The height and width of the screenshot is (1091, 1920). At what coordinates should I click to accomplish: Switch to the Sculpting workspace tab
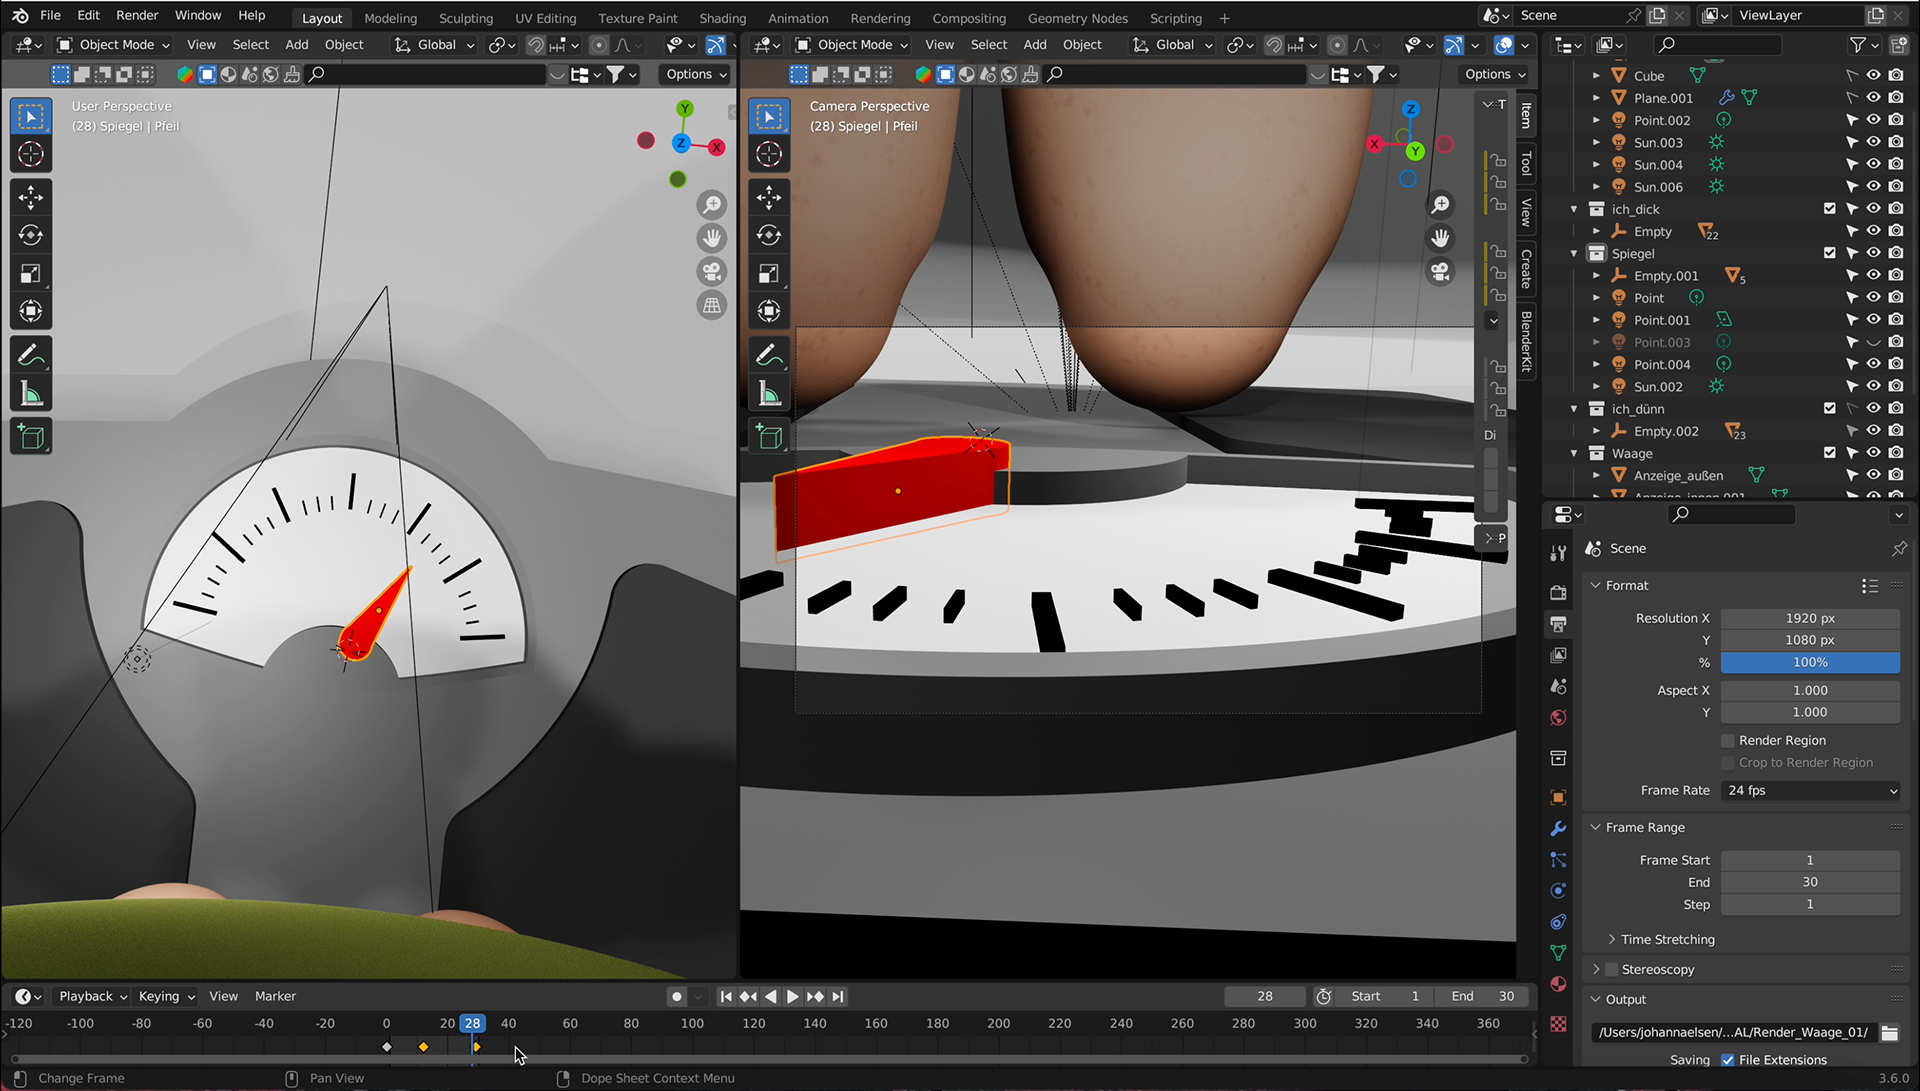click(466, 18)
